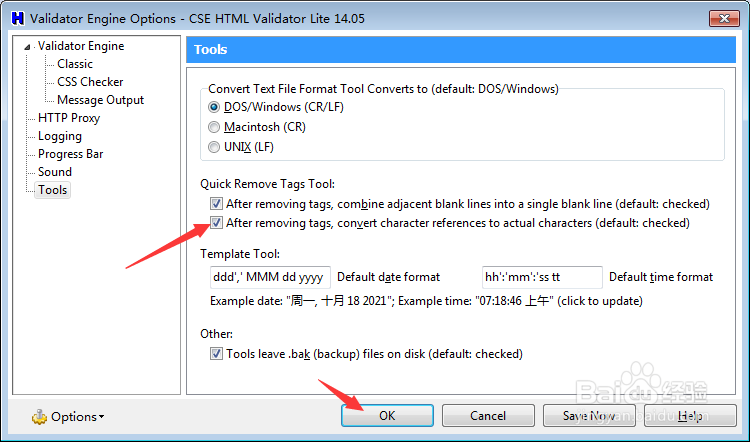Click the gear icon beside Options

(39, 416)
